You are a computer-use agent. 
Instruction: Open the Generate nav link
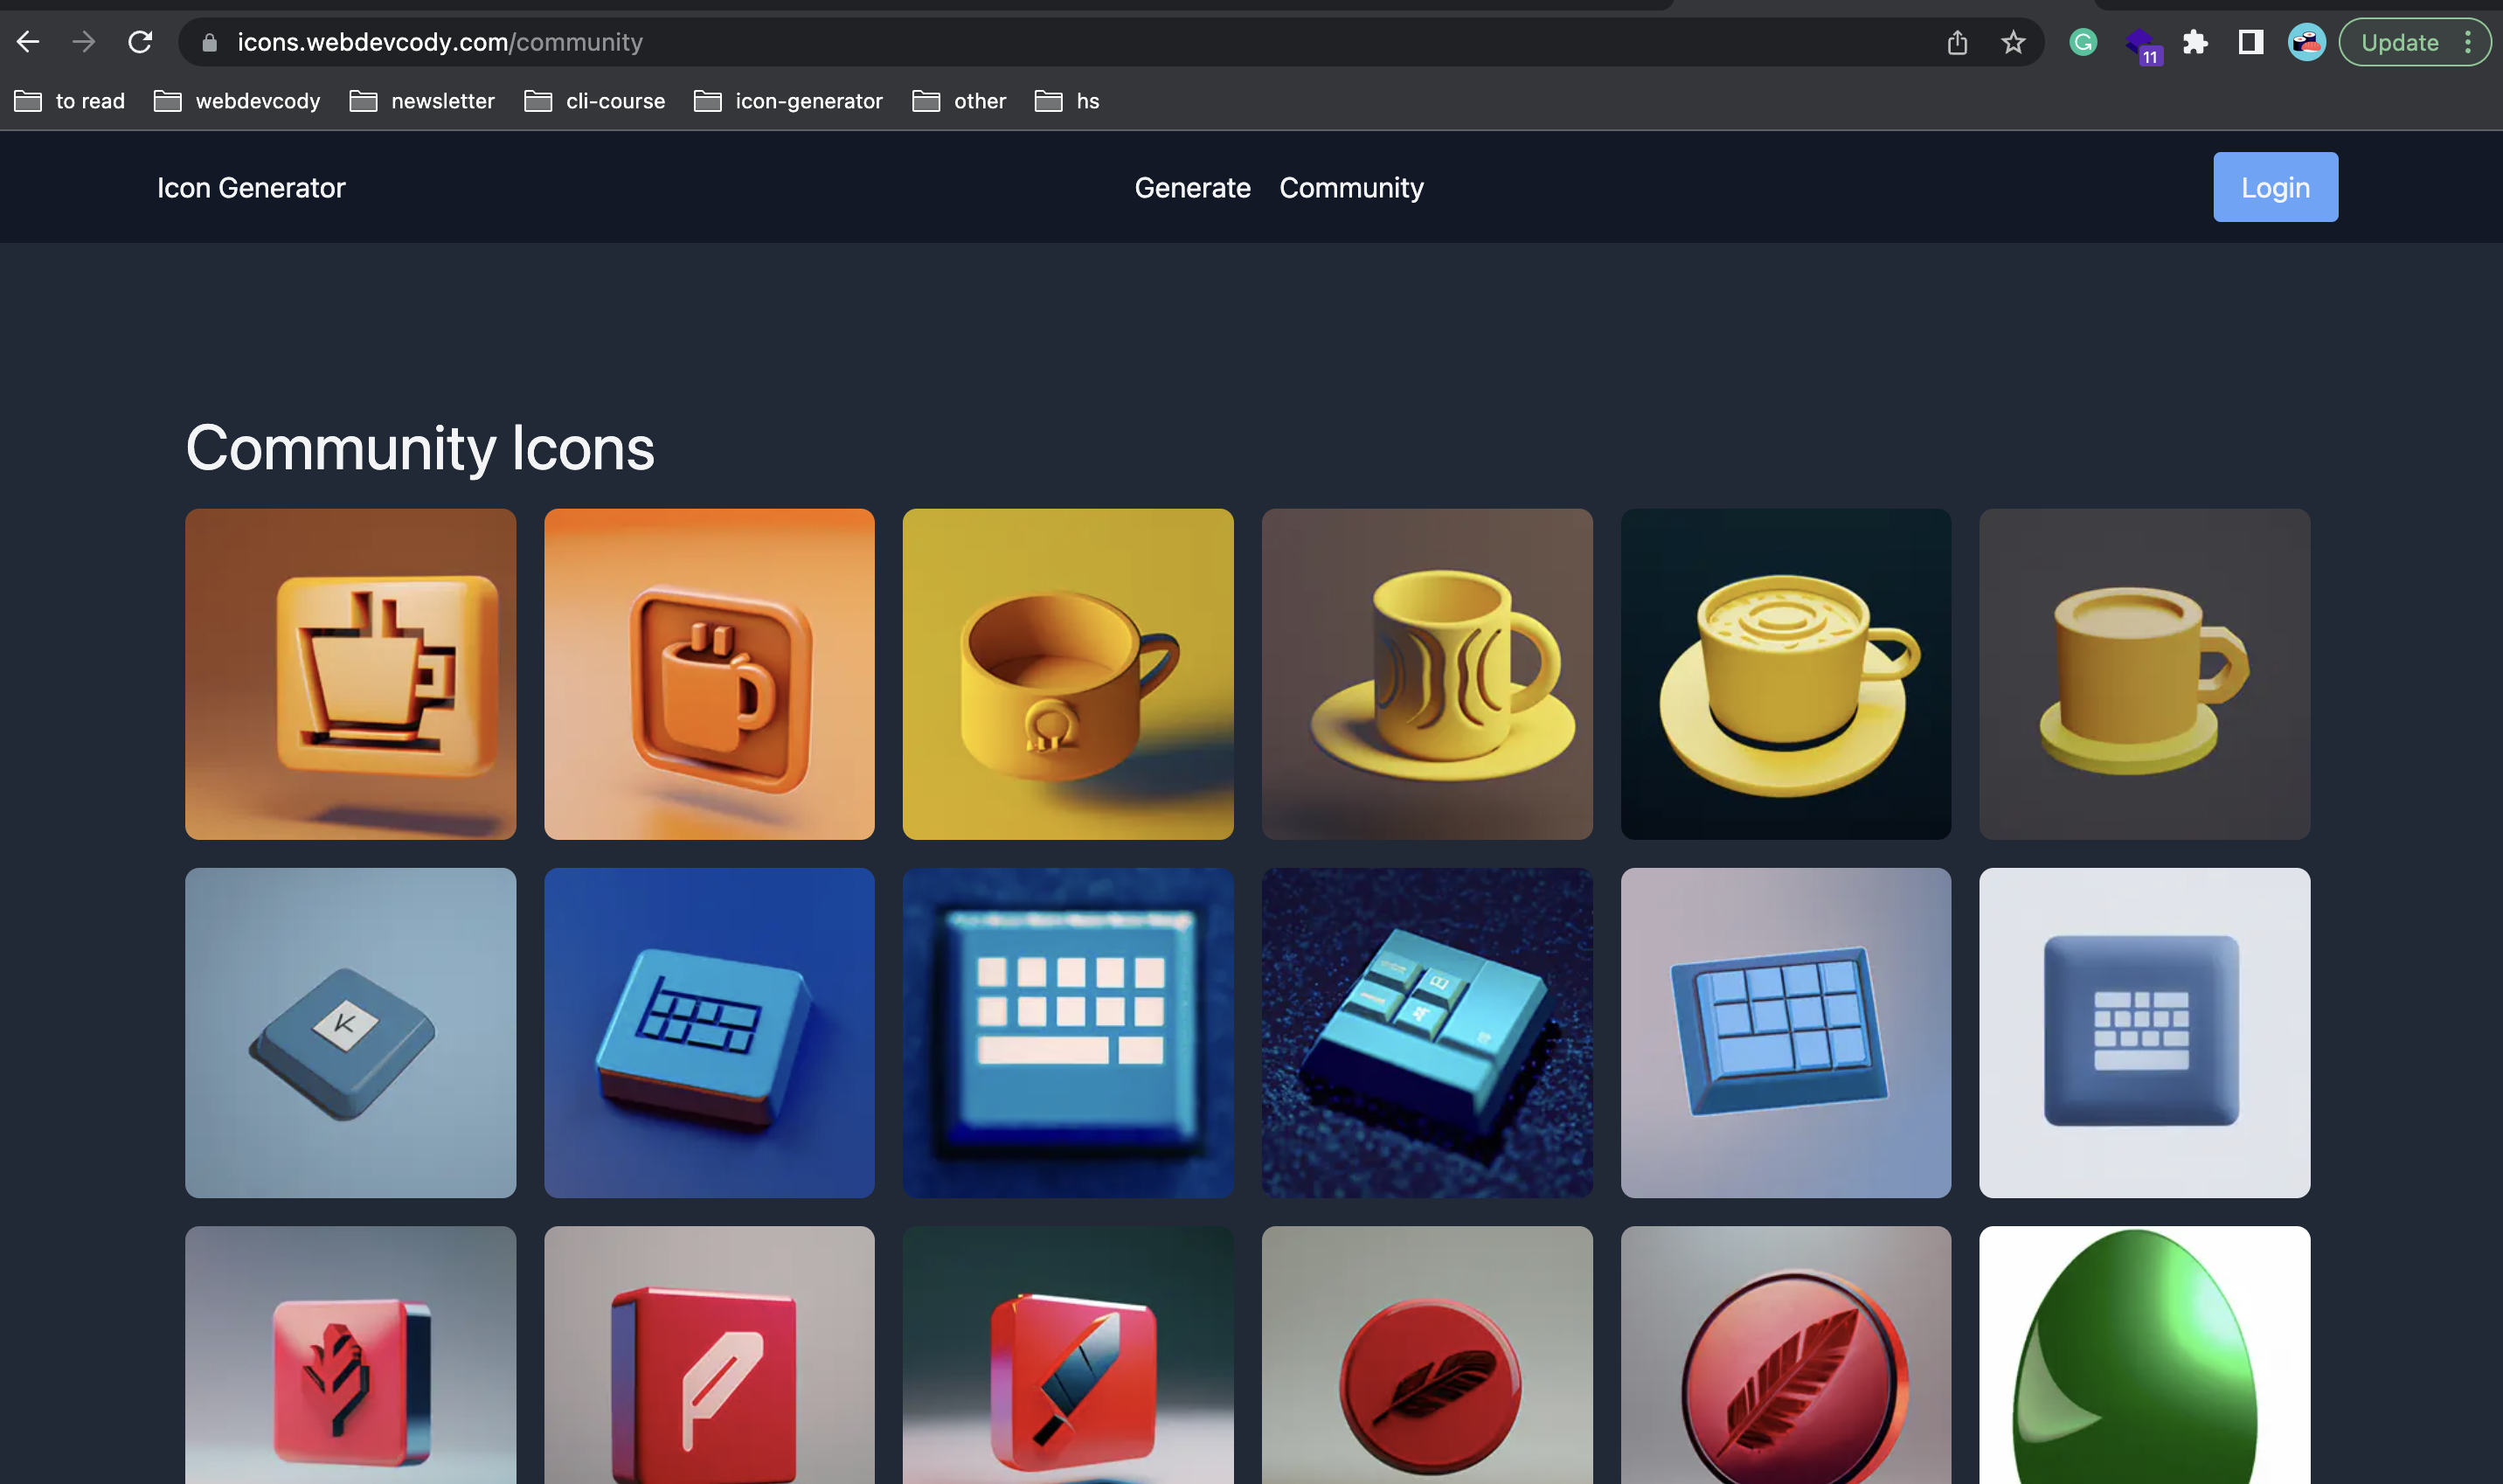(1192, 188)
